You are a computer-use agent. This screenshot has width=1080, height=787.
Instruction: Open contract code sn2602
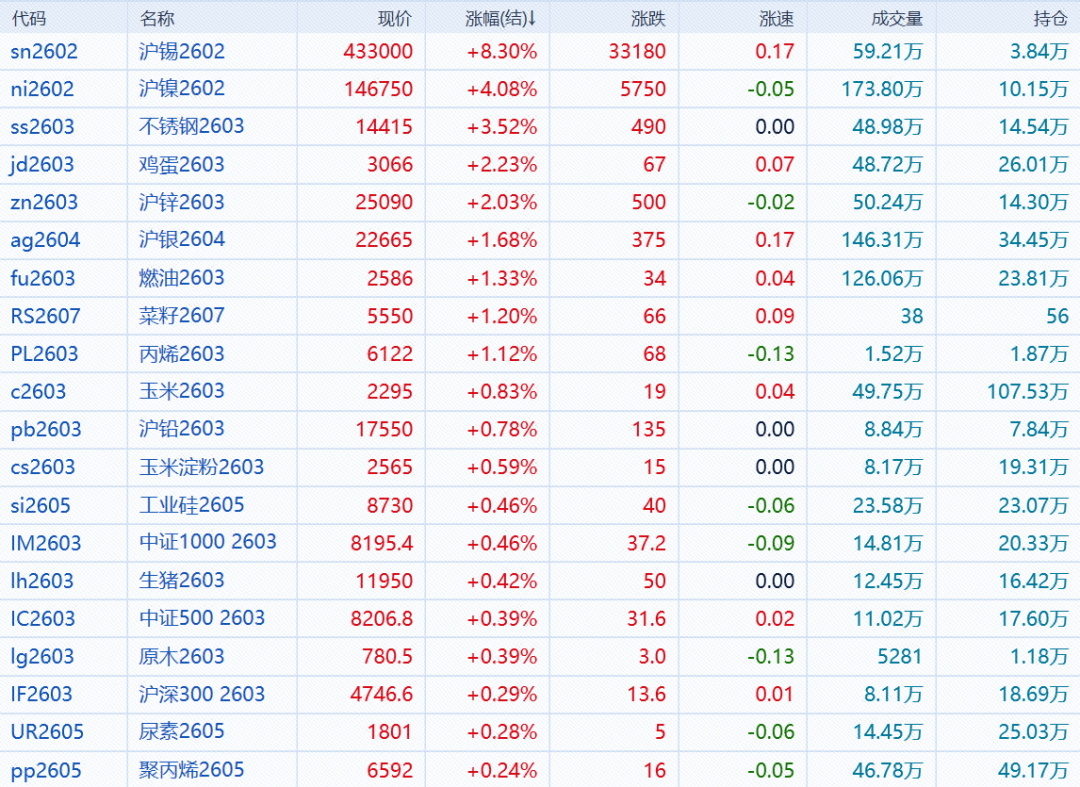[44, 51]
